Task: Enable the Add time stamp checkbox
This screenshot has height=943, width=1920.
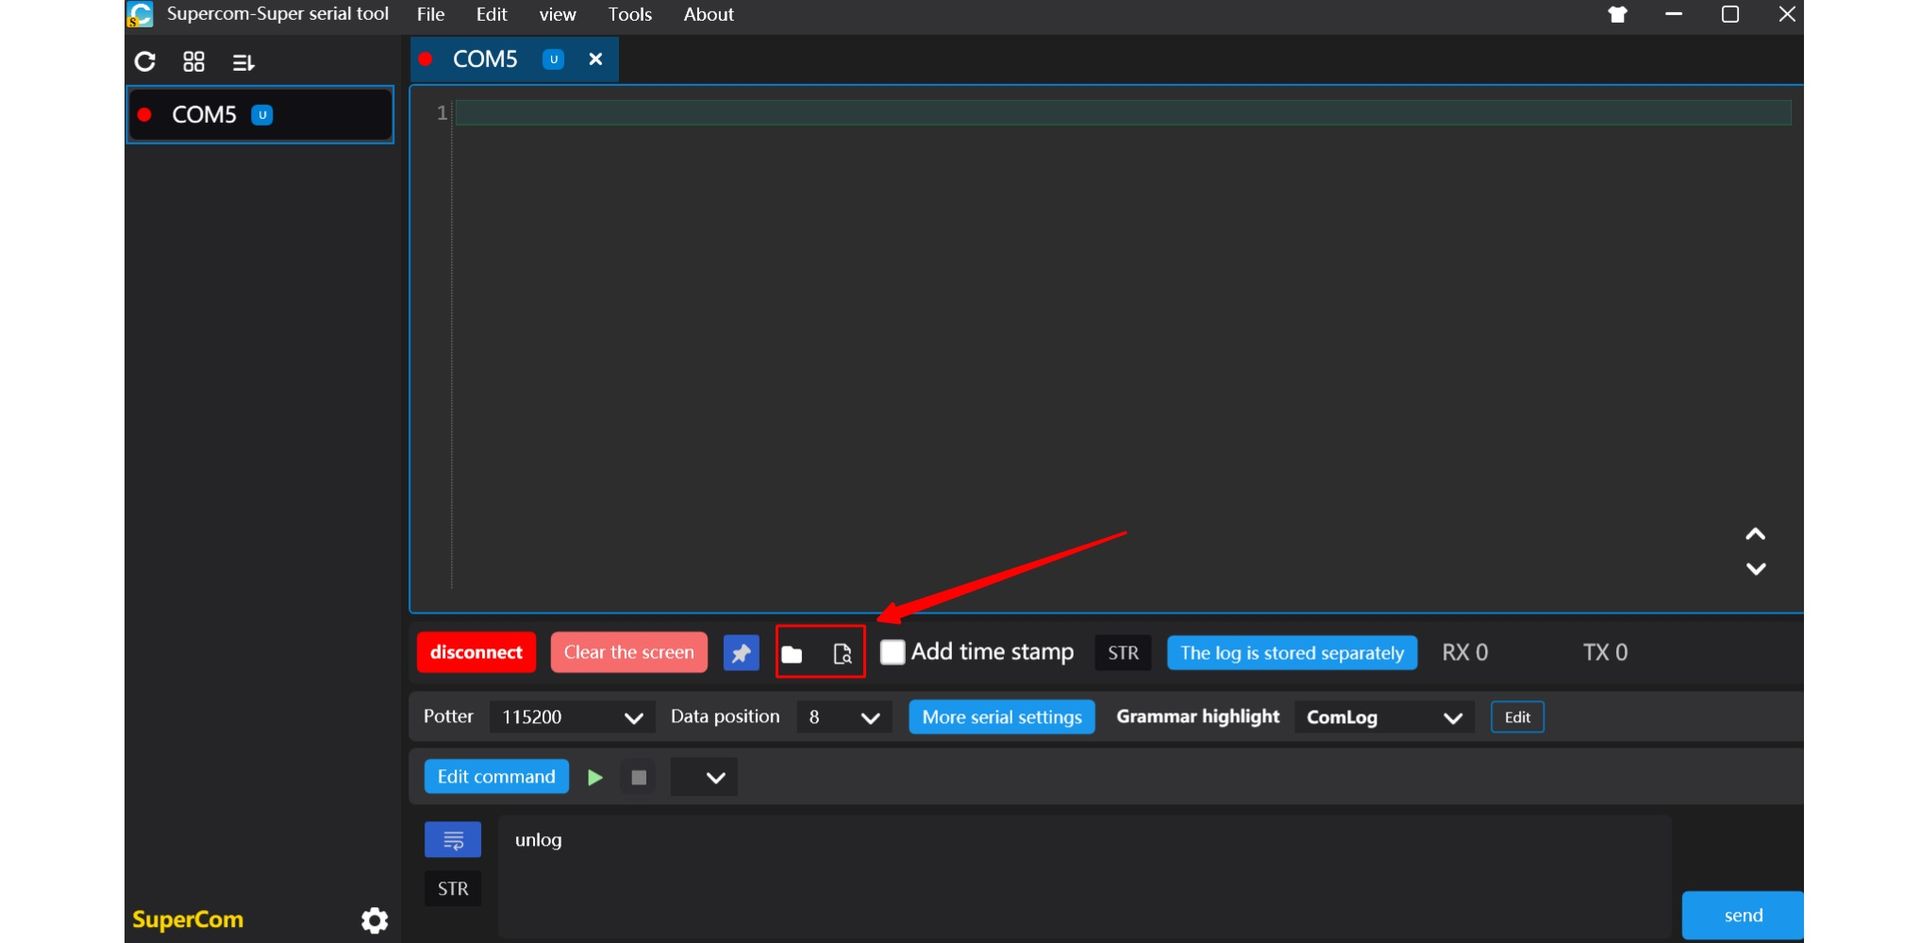Action: [x=892, y=652]
